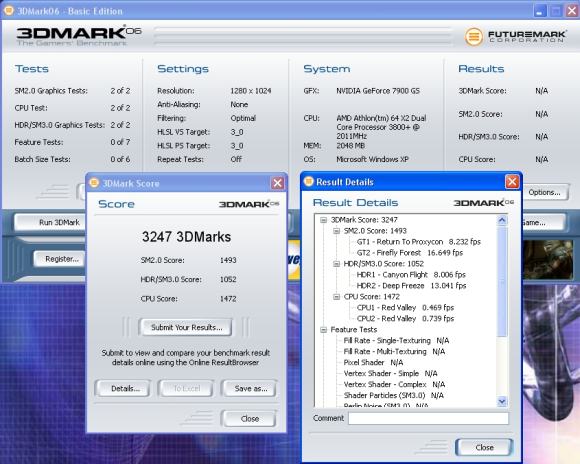Select Vertex Shader - Complex row

(394, 384)
